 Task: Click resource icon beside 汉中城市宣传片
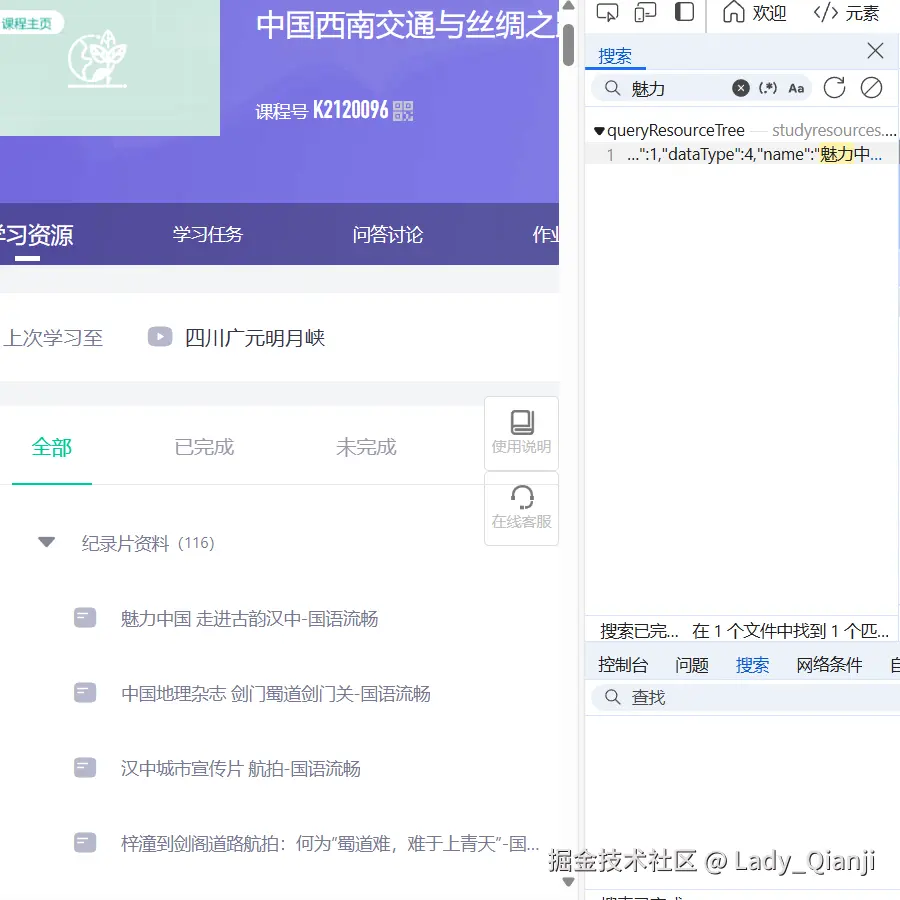coord(85,767)
